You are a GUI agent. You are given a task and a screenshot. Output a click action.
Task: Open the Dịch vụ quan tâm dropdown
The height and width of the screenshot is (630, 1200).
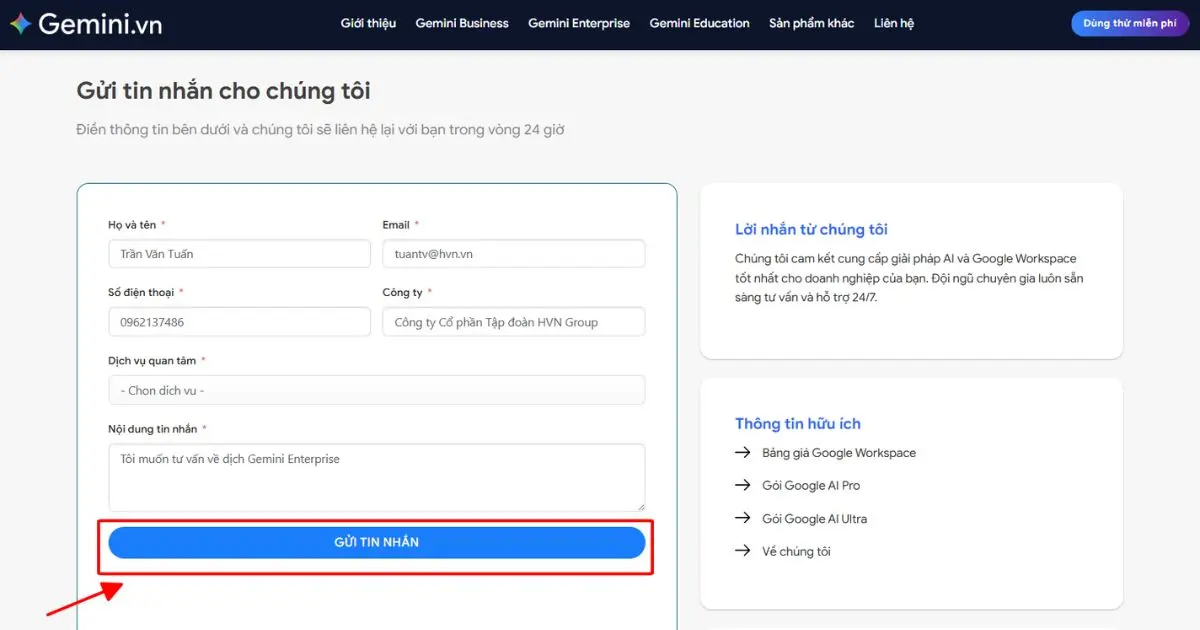pyautogui.click(x=377, y=390)
